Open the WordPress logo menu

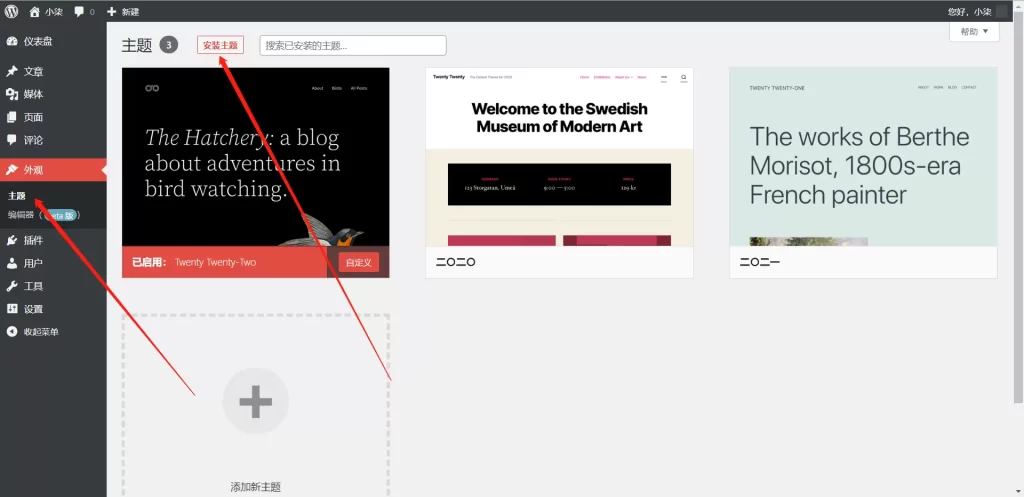point(12,11)
